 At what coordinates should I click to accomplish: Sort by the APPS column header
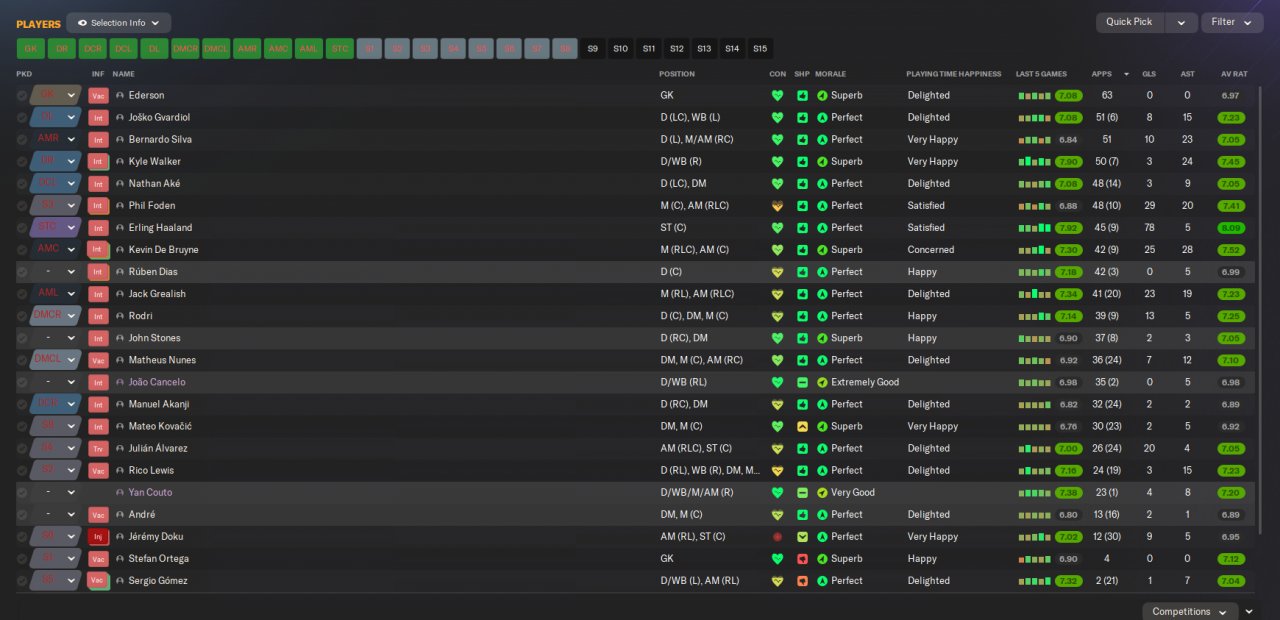(x=1102, y=74)
